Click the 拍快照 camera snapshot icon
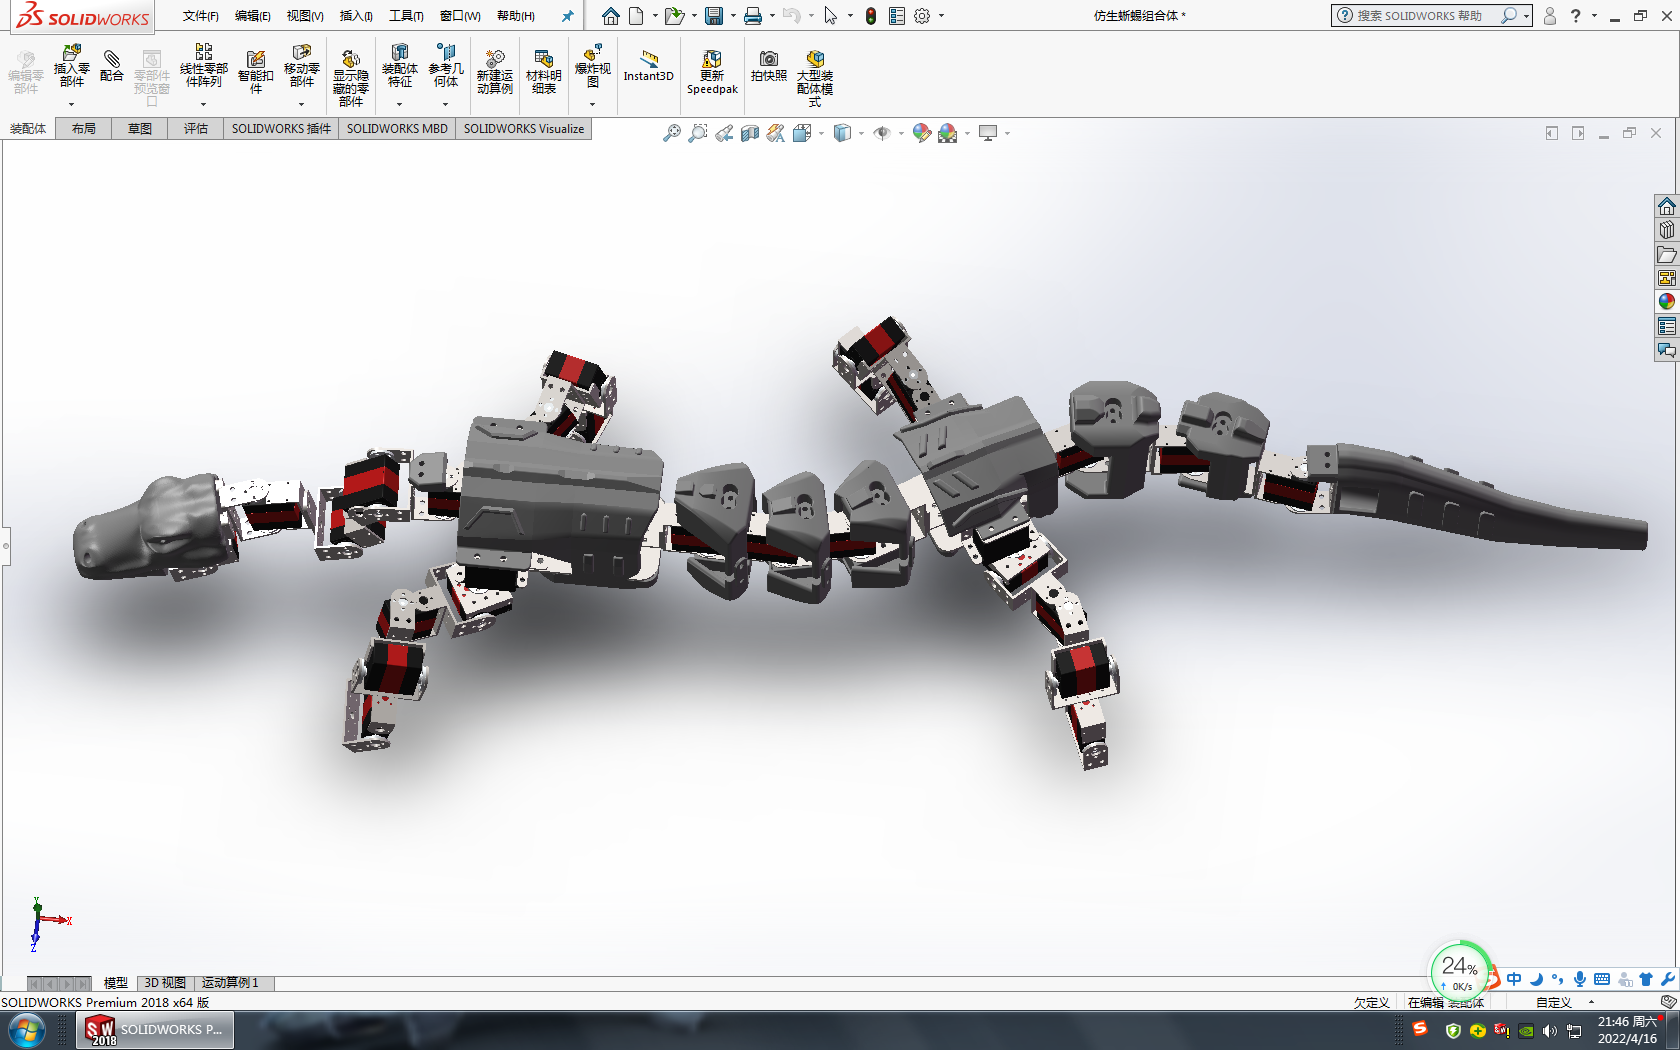 [768, 66]
